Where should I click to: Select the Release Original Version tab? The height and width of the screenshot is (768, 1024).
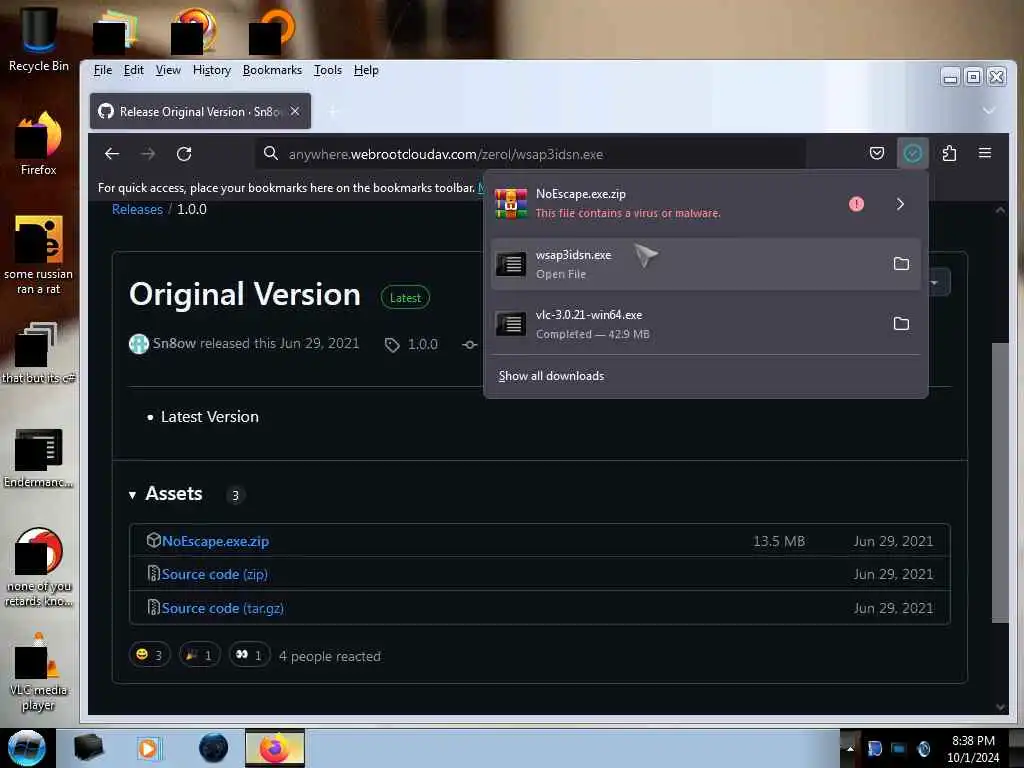pos(200,111)
